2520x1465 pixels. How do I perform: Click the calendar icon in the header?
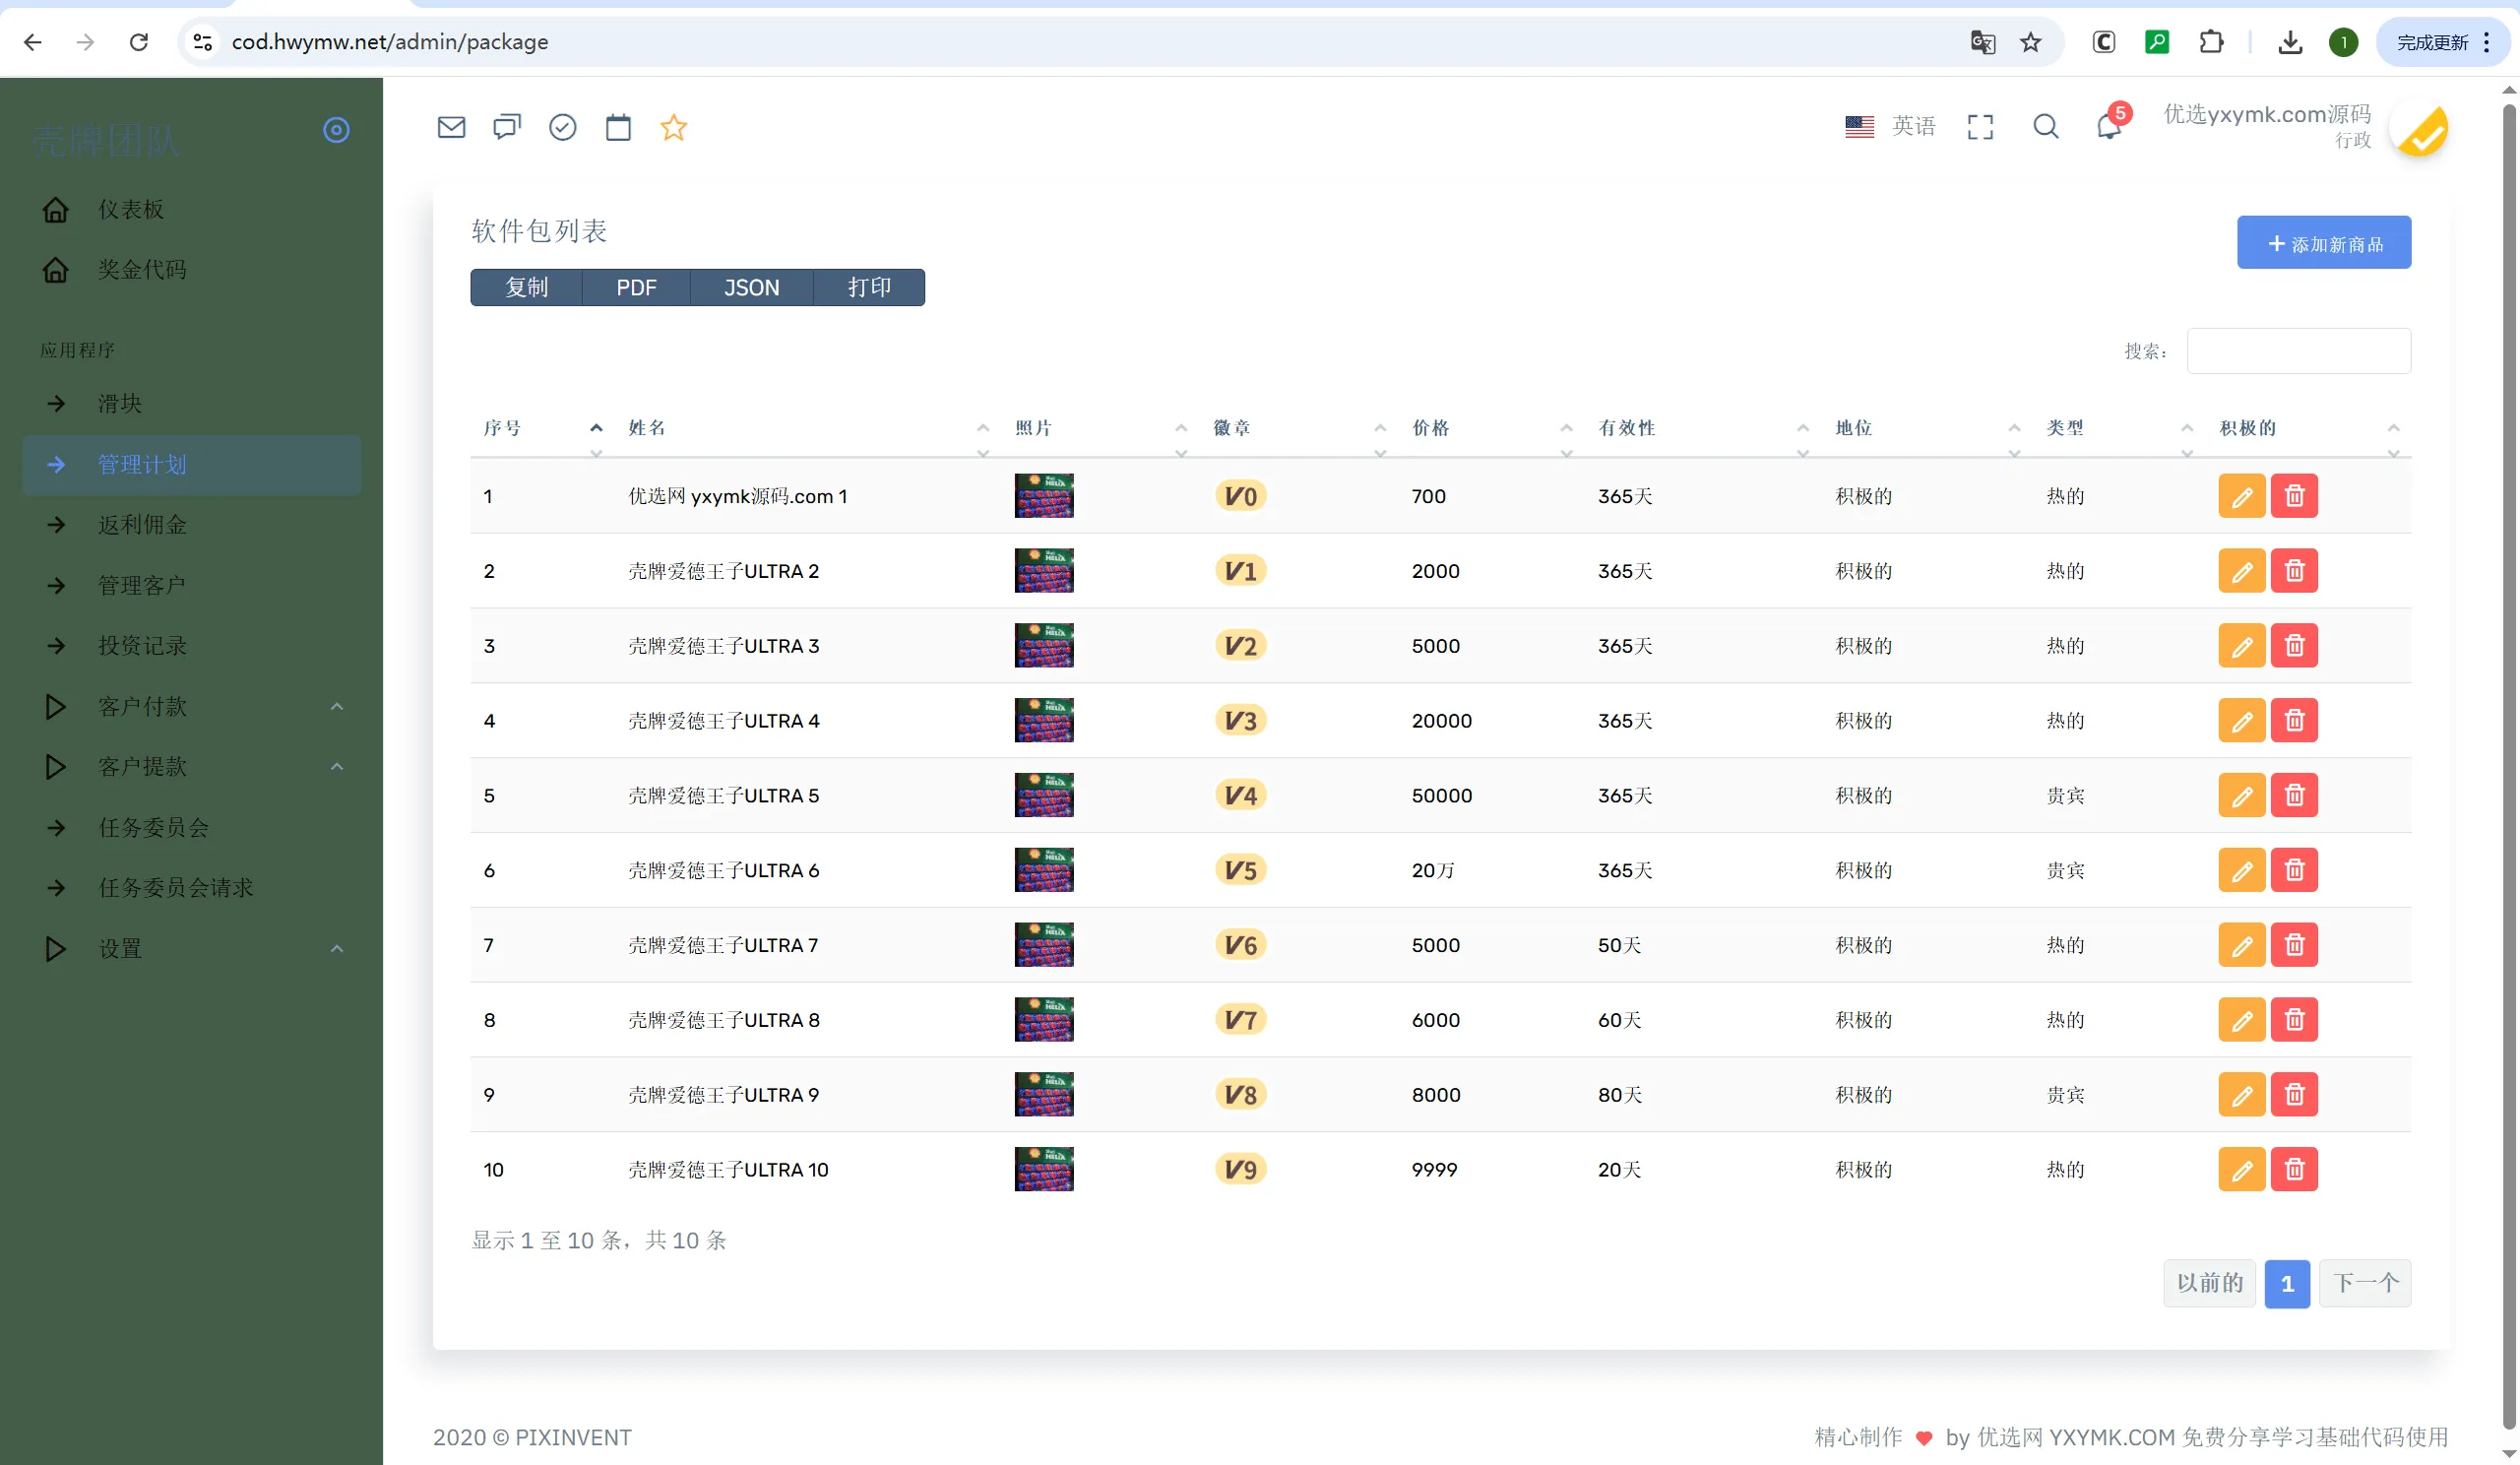pyautogui.click(x=618, y=127)
